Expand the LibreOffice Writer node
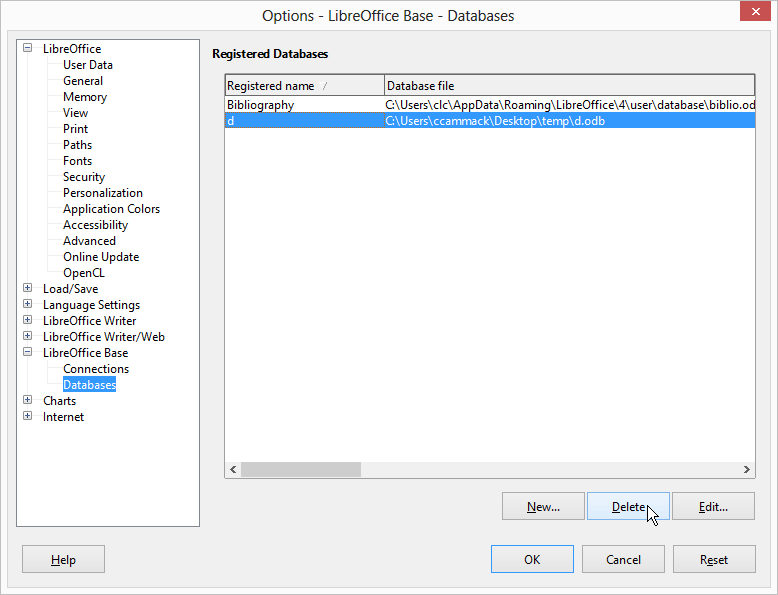Image resolution: width=778 pixels, height=595 pixels. click(28, 320)
